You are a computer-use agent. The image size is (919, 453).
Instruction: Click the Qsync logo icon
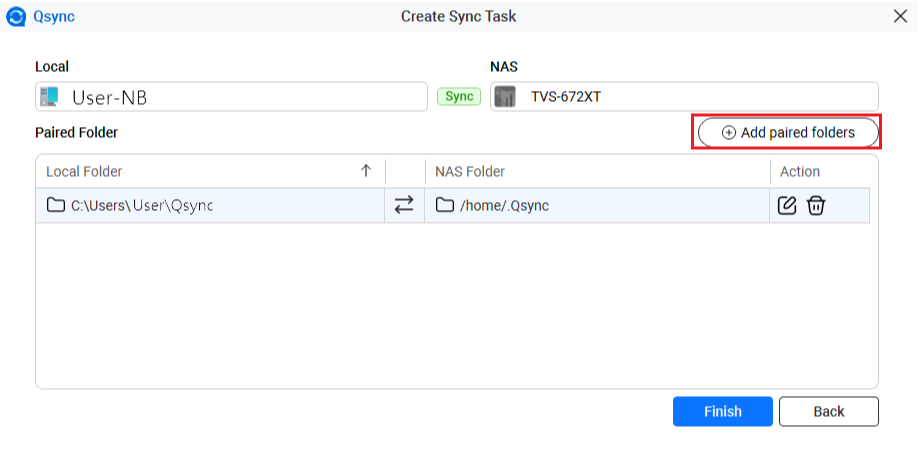coord(15,16)
